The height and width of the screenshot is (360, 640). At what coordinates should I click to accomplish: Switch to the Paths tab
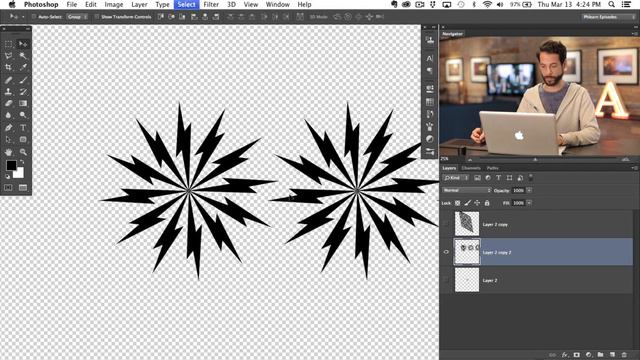[x=492, y=168]
